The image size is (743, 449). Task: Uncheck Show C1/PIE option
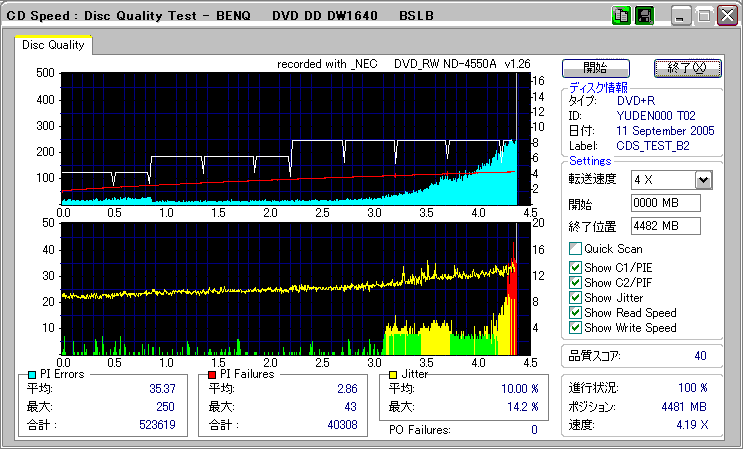pyautogui.click(x=575, y=266)
